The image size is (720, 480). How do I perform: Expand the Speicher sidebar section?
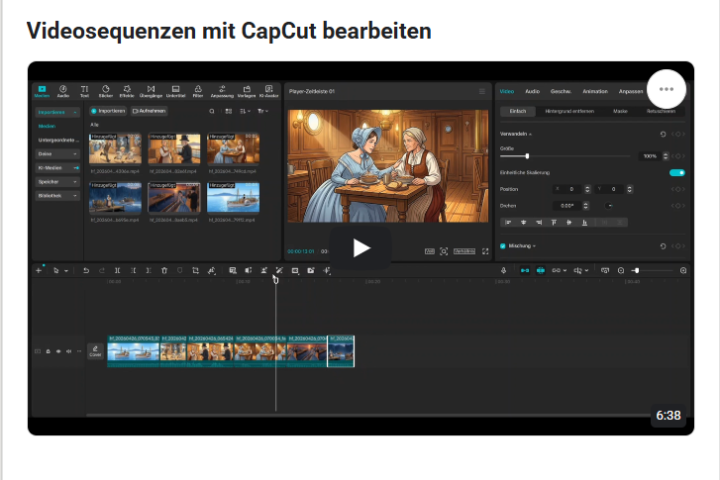click(x=57, y=182)
